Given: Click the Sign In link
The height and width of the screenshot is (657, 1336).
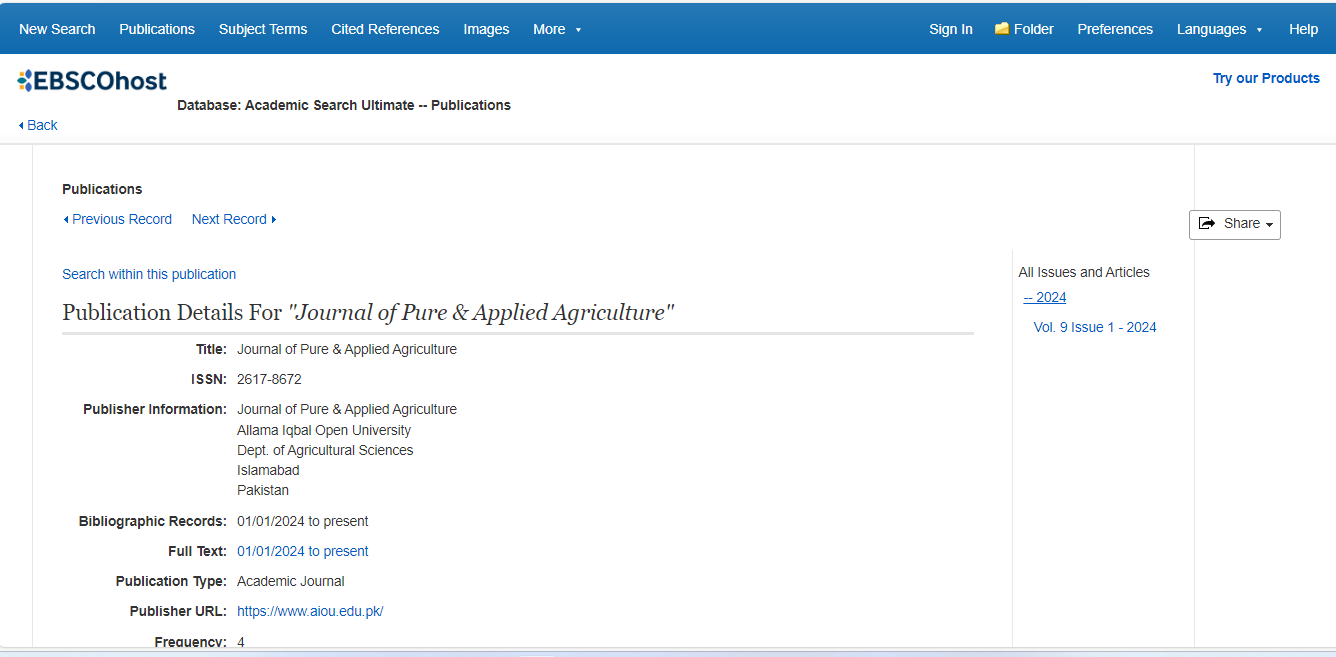Looking at the screenshot, I should 950,29.
